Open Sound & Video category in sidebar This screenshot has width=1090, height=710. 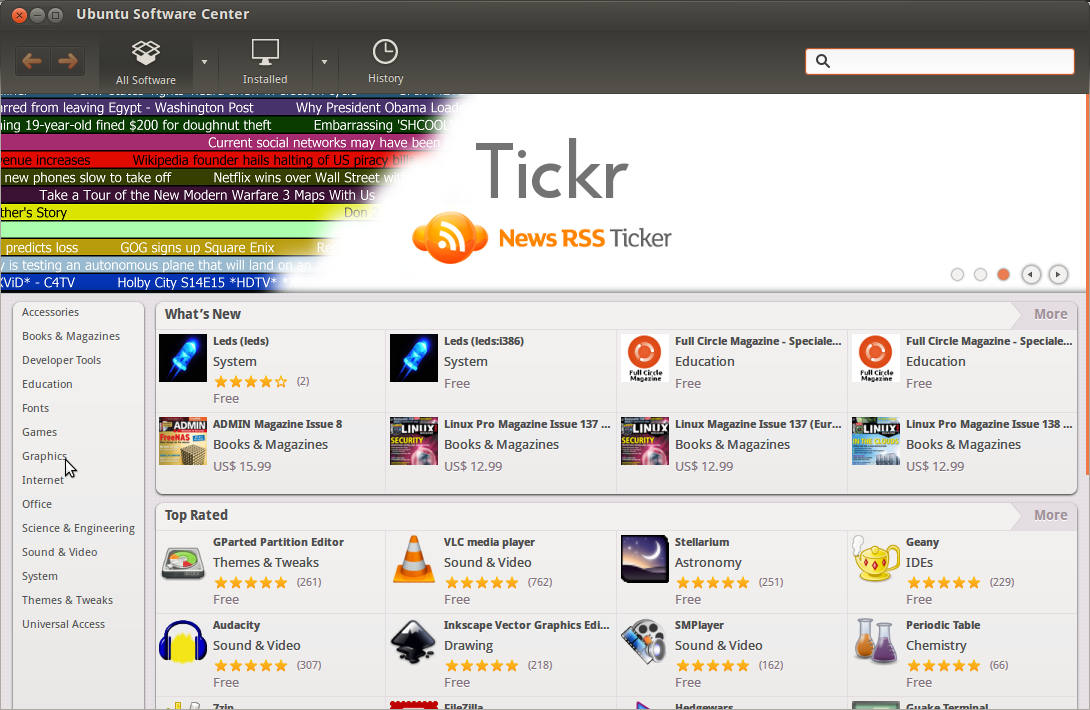60,552
